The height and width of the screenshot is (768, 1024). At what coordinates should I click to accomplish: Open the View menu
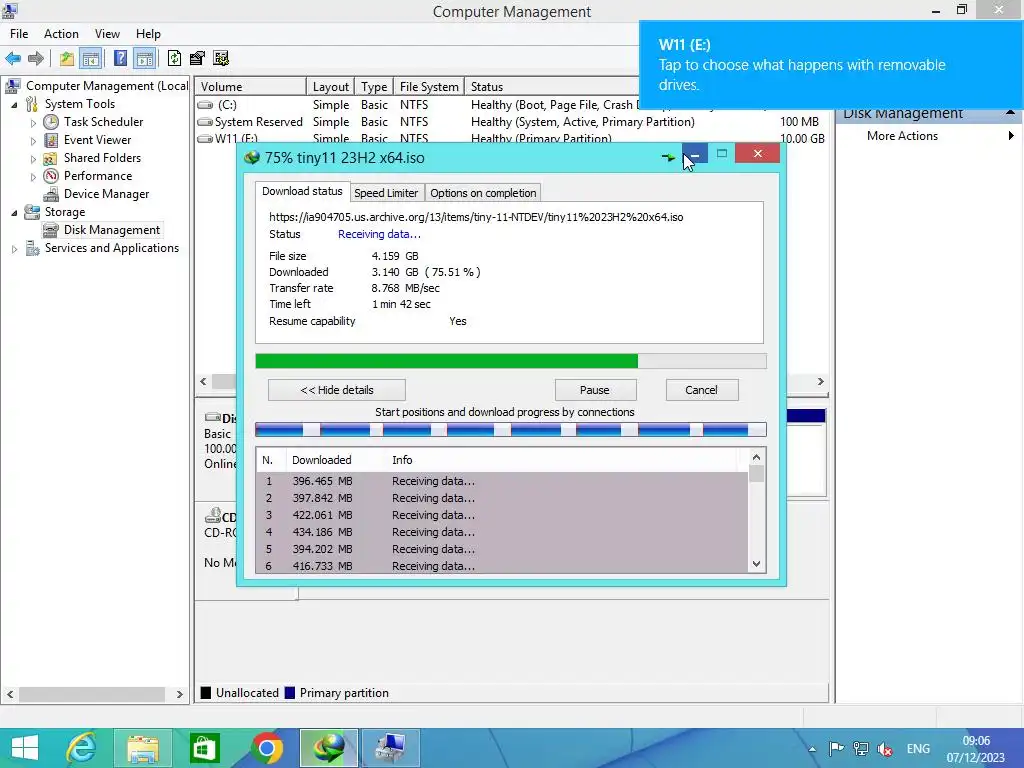coord(107,33)
